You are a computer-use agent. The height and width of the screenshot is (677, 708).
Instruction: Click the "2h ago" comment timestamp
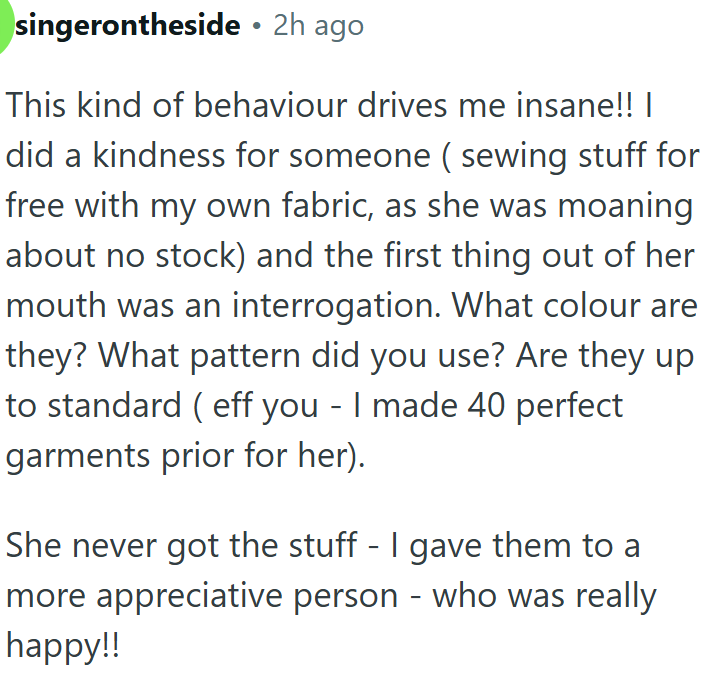pos(318,26)
